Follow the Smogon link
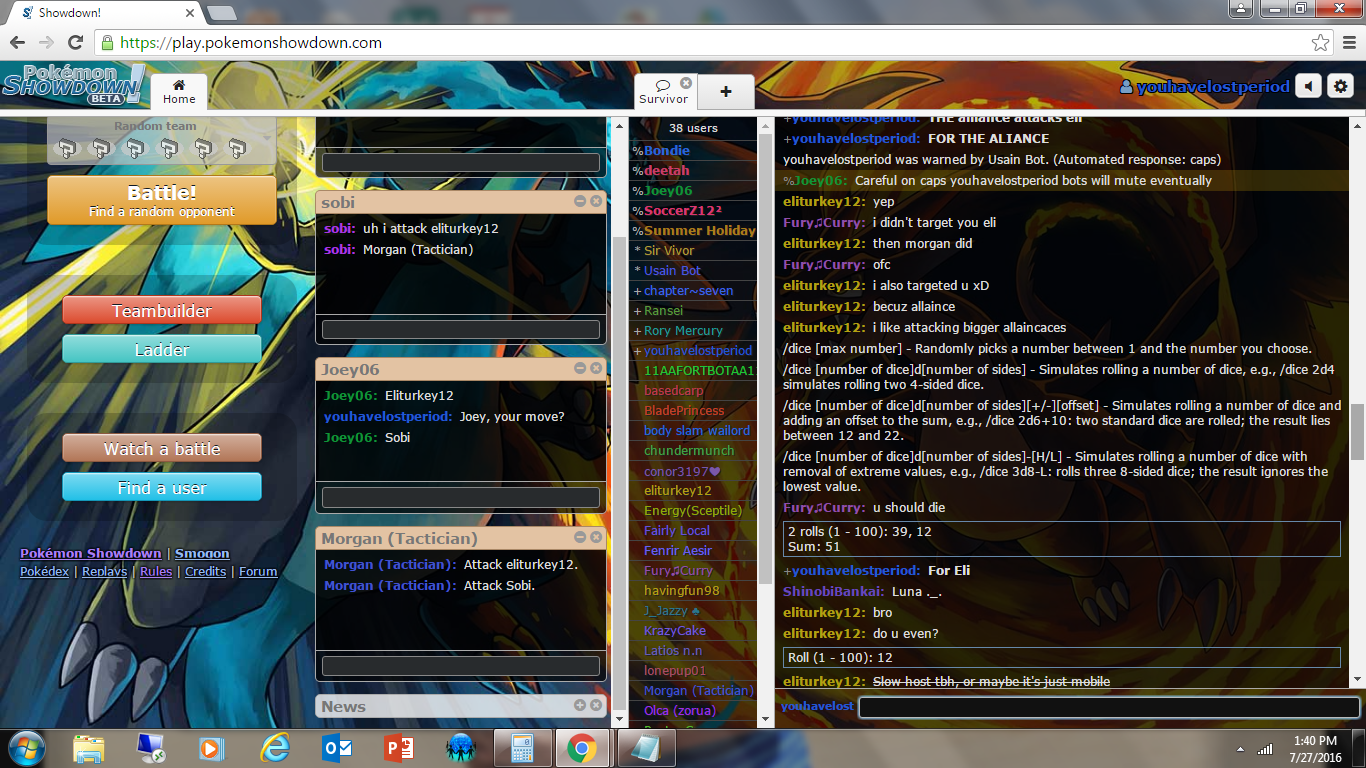The image size is (1366, 768). tap(203, 553)
